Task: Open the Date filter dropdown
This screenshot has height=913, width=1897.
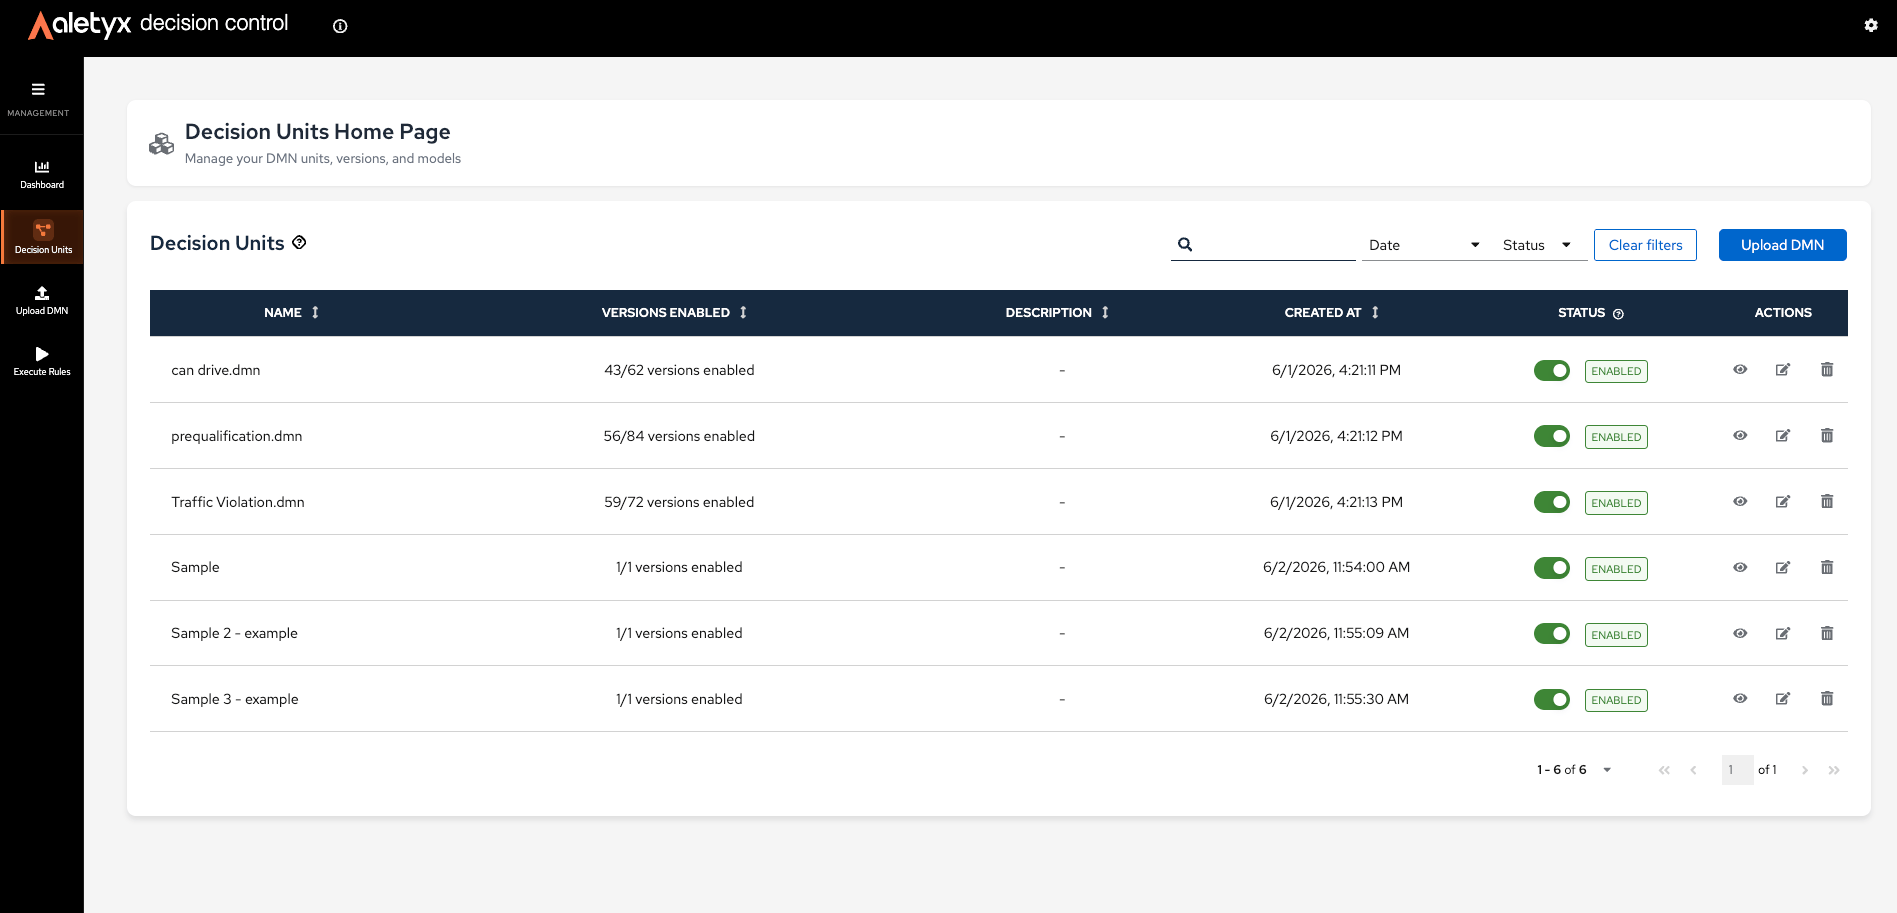Action: point(1424,245)
